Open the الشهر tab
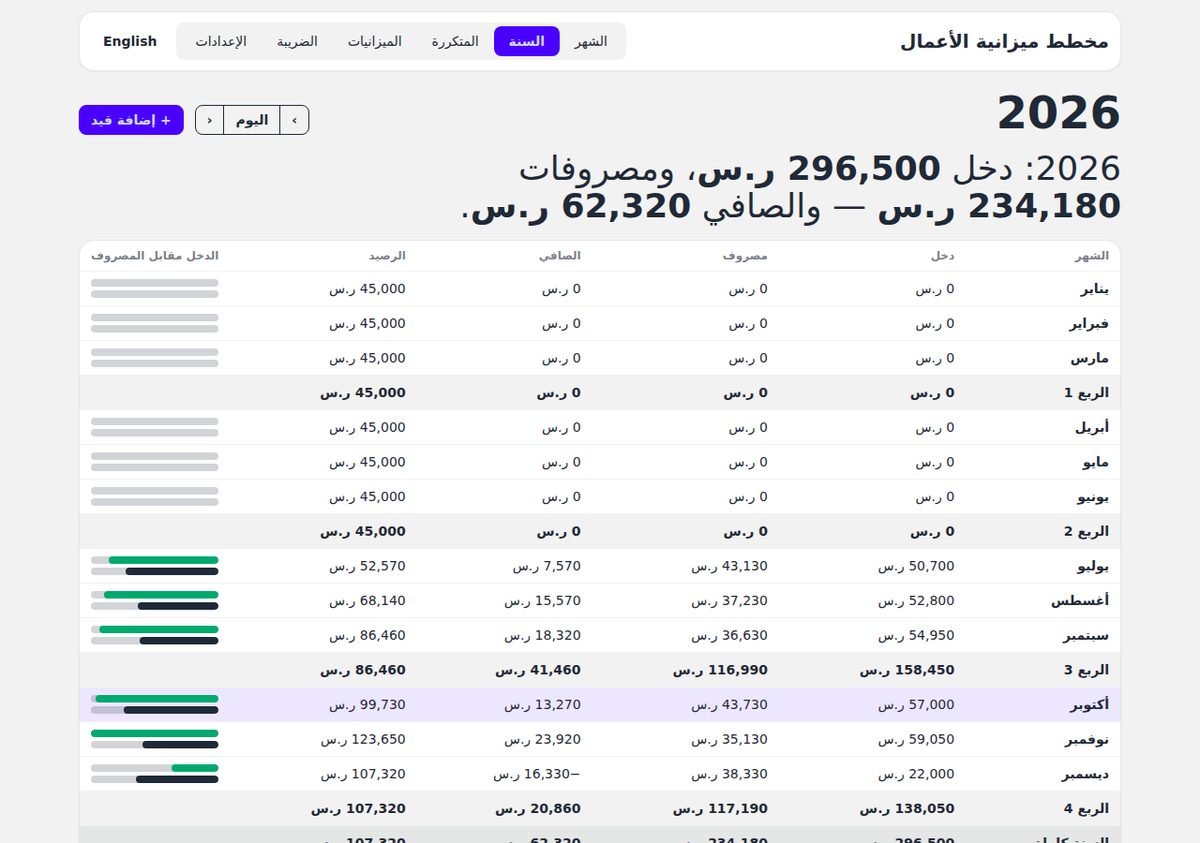The height and width of the screenshot is (843, 1200). pos(591,41)
